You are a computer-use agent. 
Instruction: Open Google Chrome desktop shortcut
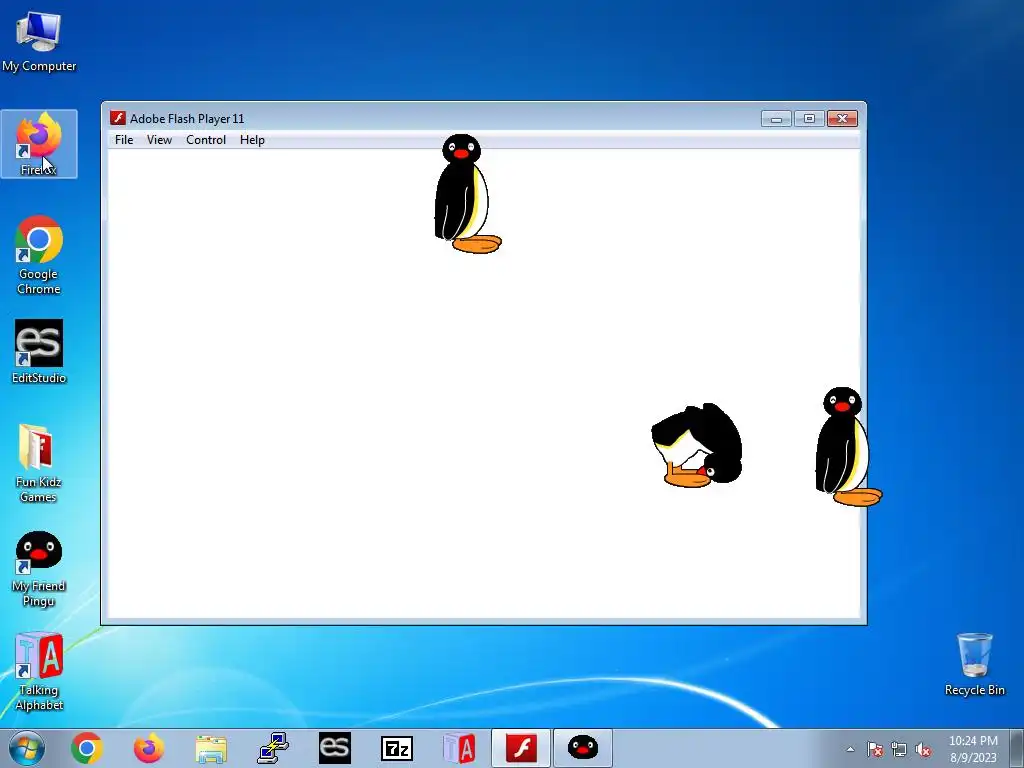(39, 255)
